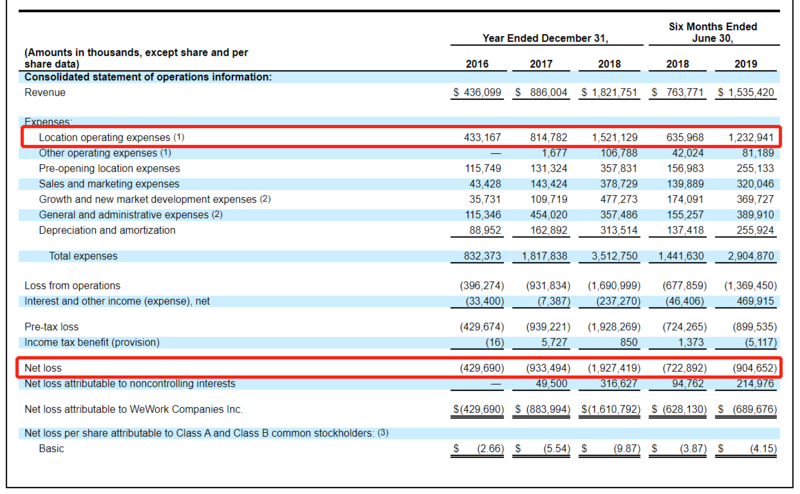
Task: Click total expenses value 2,904,870
Action: click(751, 256)
